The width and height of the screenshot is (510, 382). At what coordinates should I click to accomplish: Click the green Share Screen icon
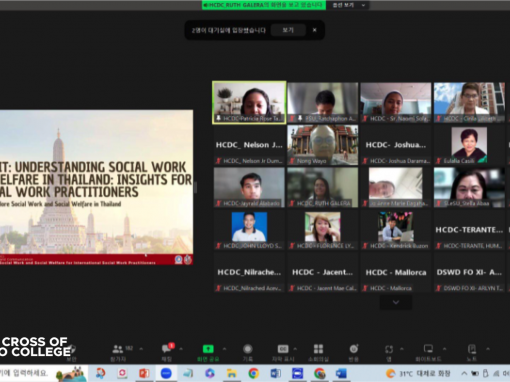[x=208, y=349]
